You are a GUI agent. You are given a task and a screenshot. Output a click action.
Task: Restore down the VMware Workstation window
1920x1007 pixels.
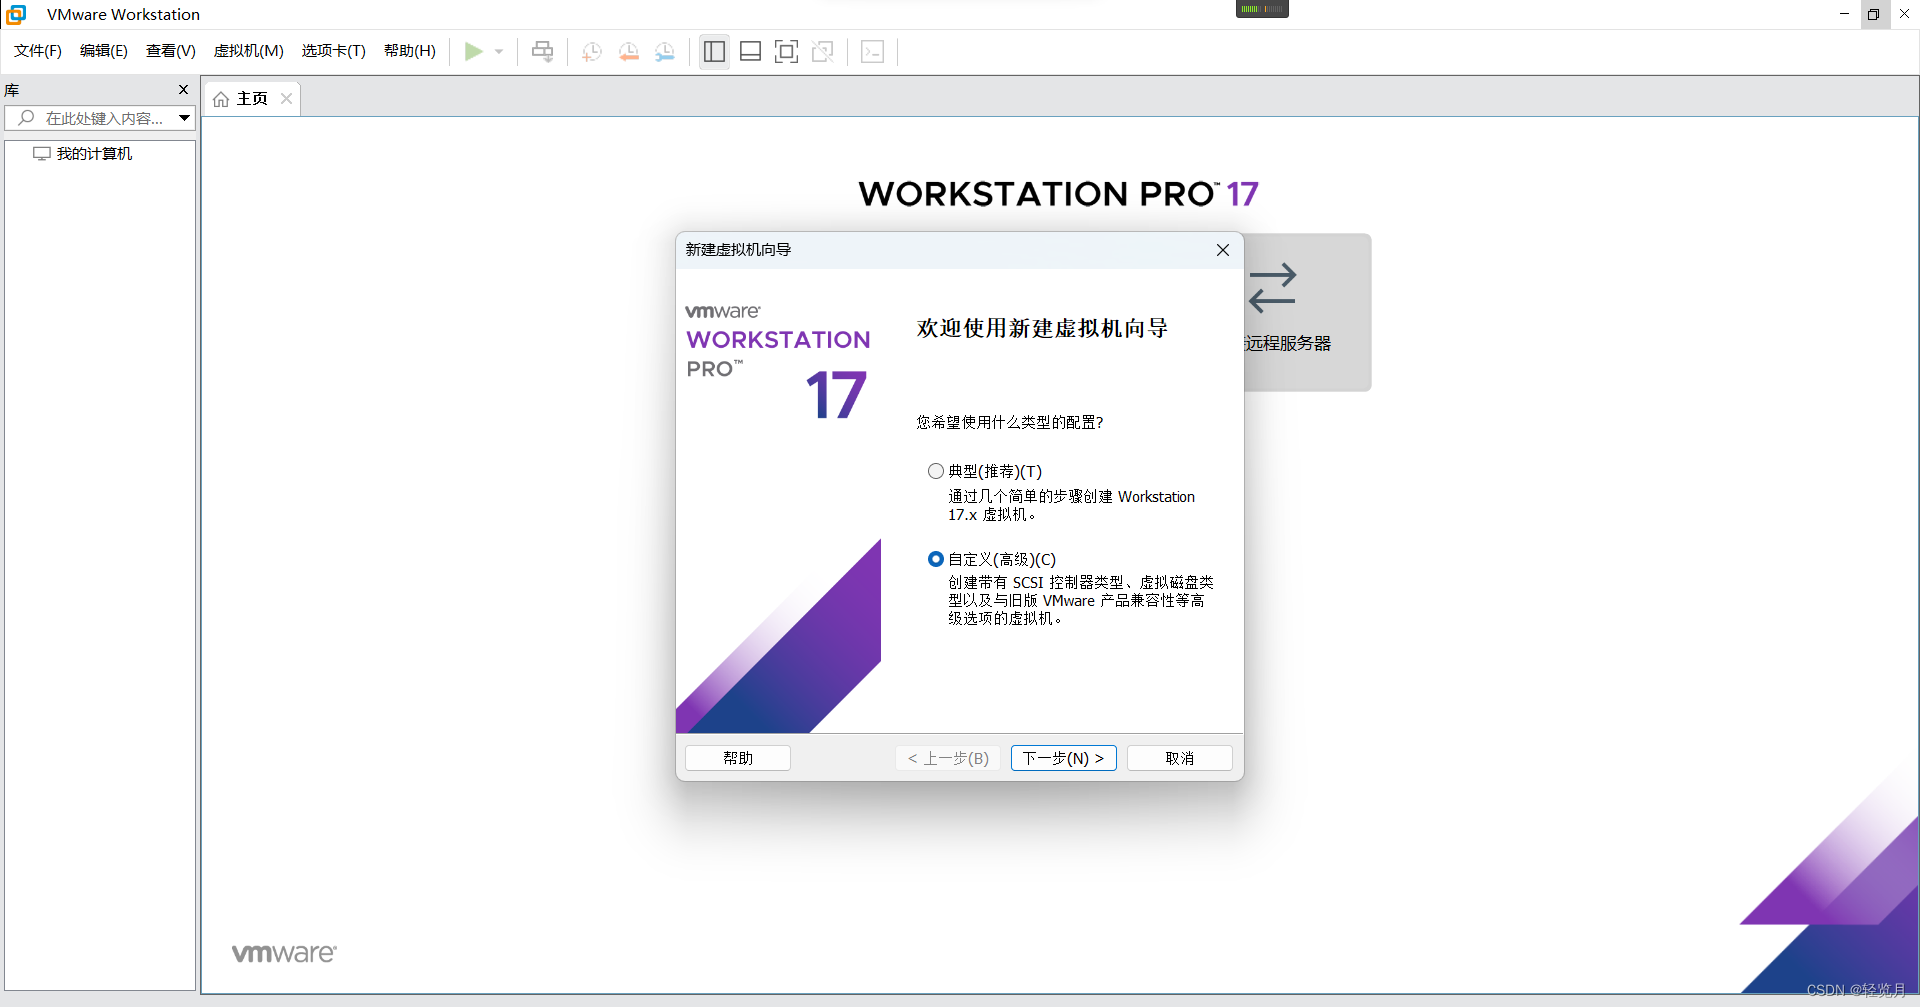tap(1874, 14)
